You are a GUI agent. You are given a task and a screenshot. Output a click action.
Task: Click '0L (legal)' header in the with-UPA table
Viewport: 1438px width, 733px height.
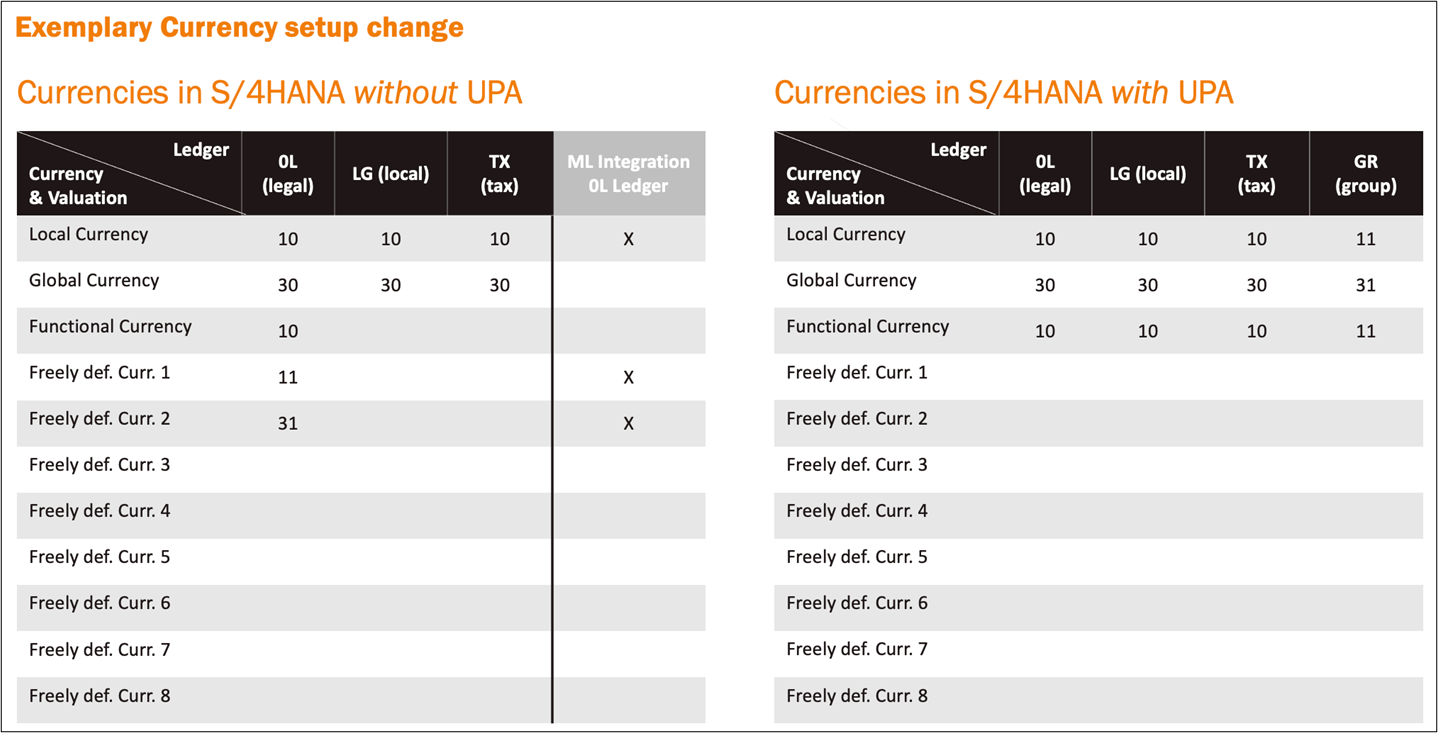1045,173
